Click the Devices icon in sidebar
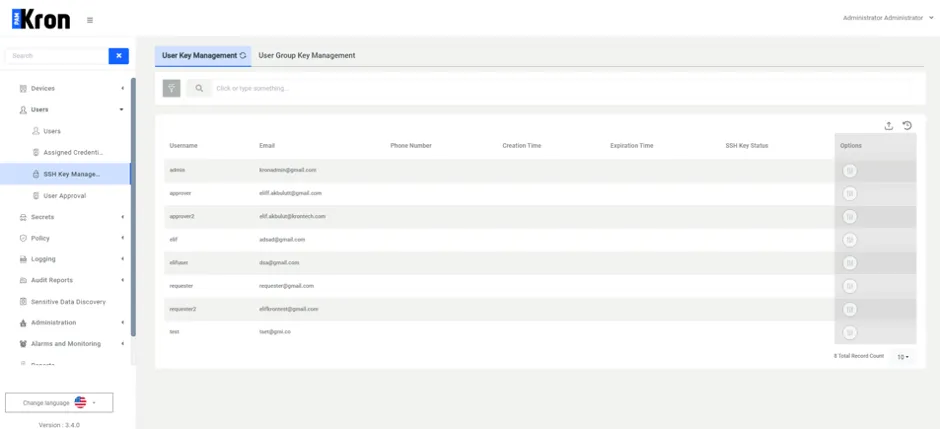Screen dimensions: 940x430 tap(23, 89)
